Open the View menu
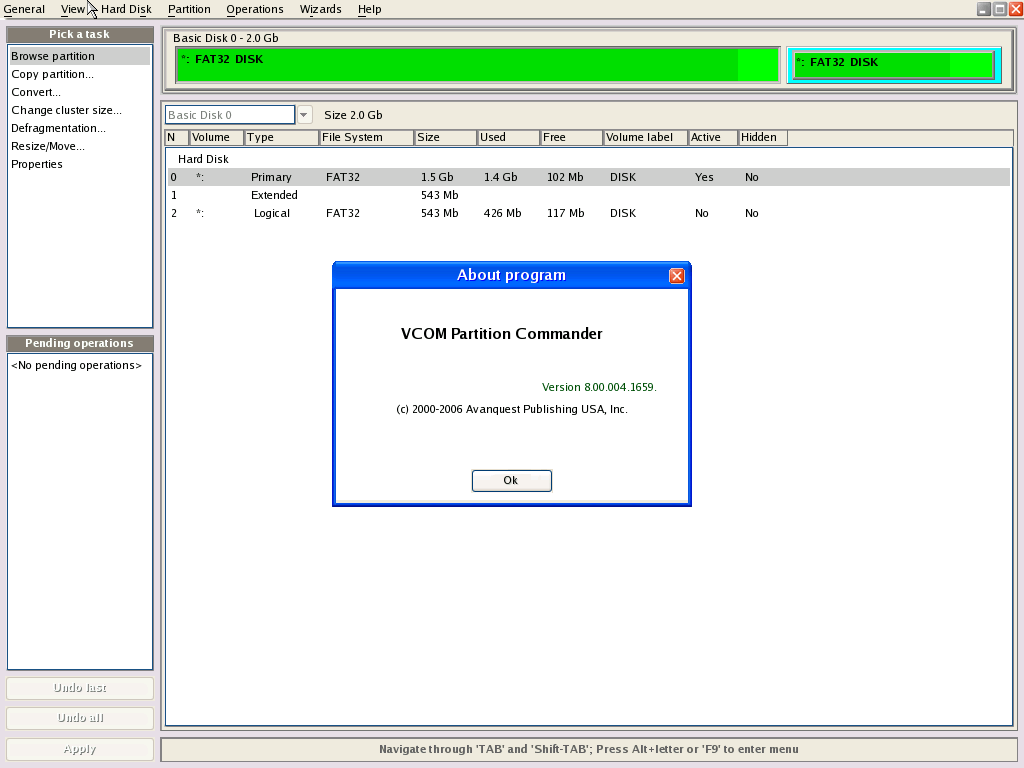The height and width of the screenshot is (768, 1024). pos(73,9)
